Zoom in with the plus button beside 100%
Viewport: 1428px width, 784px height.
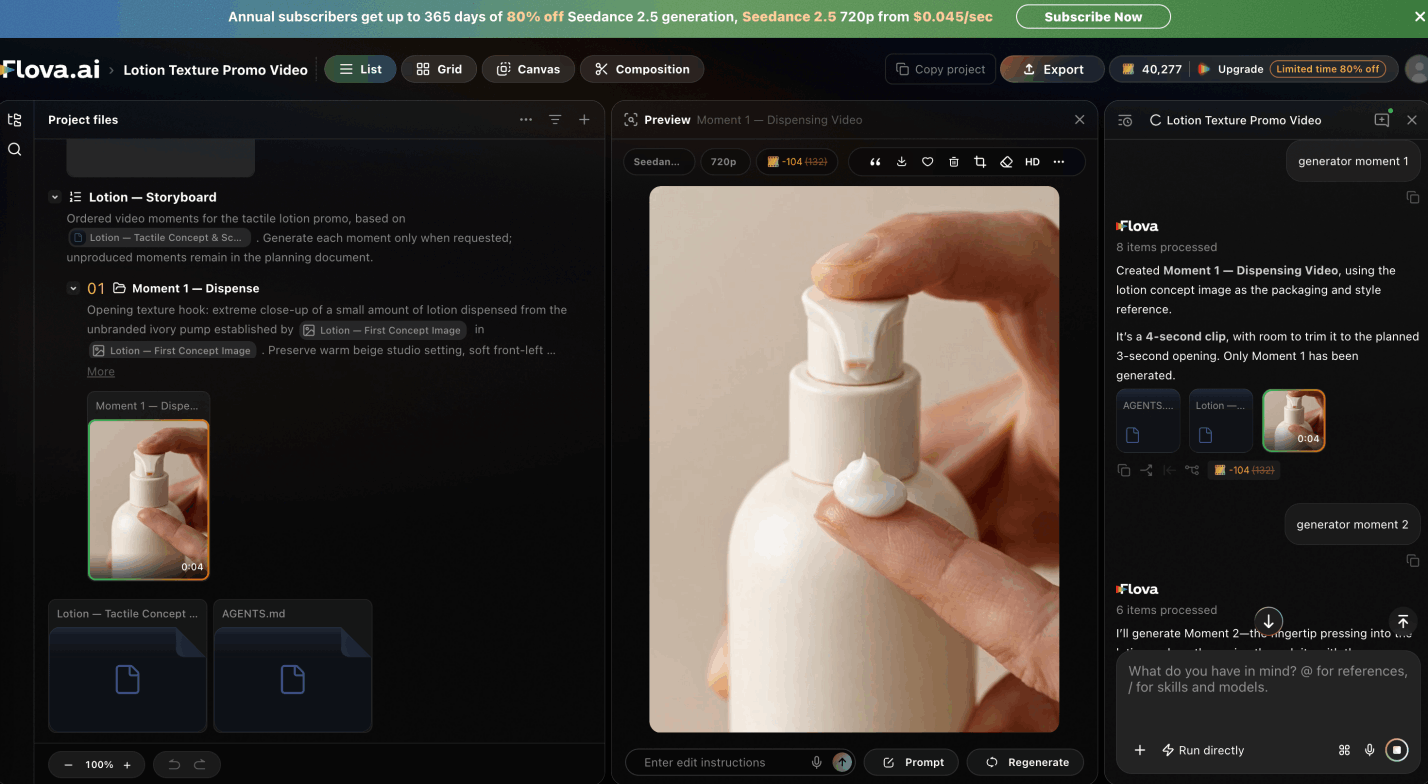point(127,765)
